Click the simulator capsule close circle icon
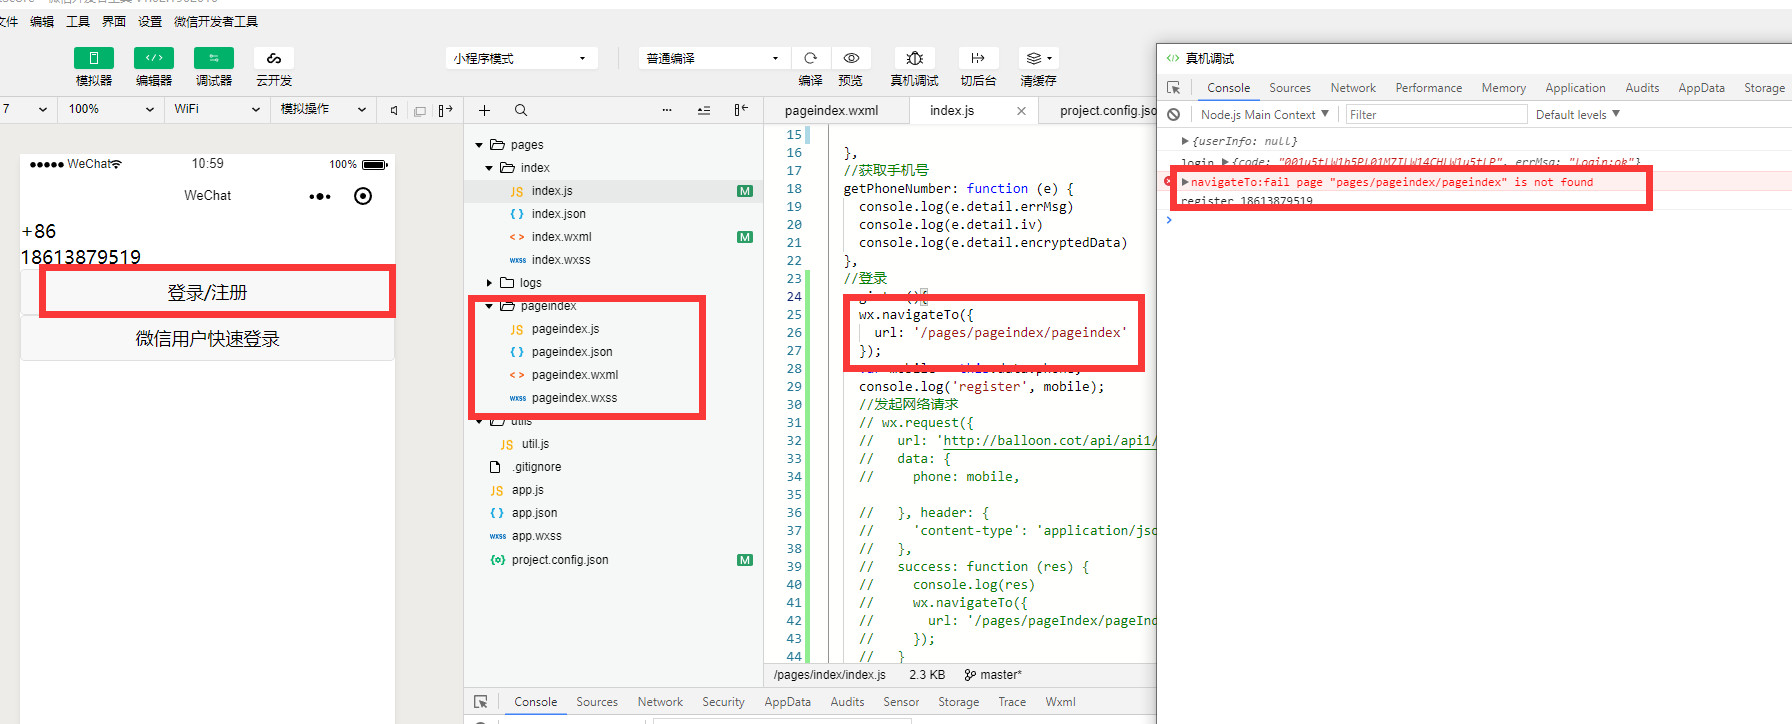 tap(363, 196)
